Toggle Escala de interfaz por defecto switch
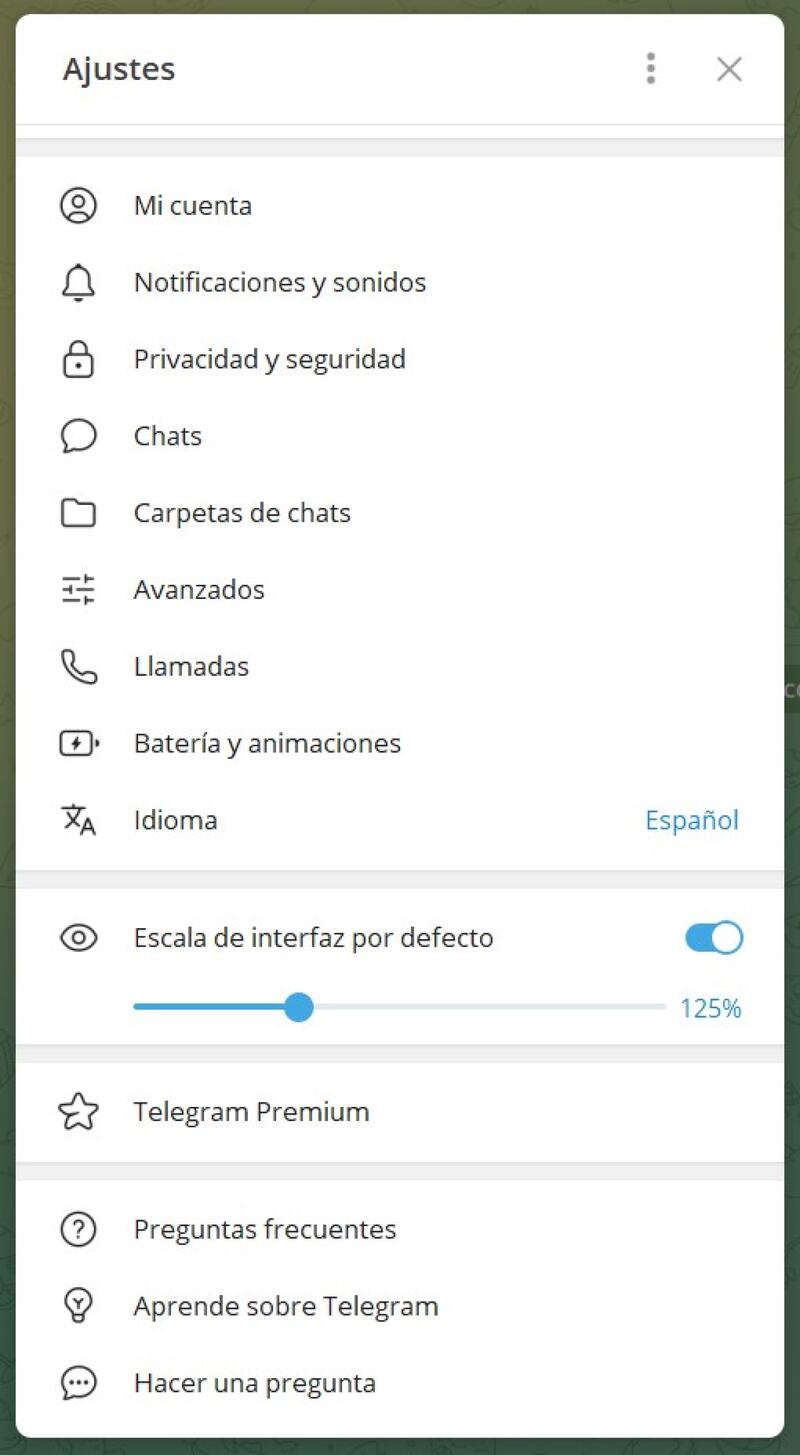The width and height of the screenshot is (800, 1455). 714,938
